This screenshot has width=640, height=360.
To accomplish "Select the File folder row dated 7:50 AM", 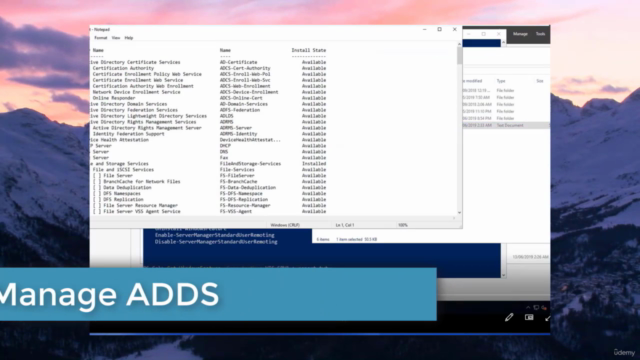I will (x=506, y=98).
